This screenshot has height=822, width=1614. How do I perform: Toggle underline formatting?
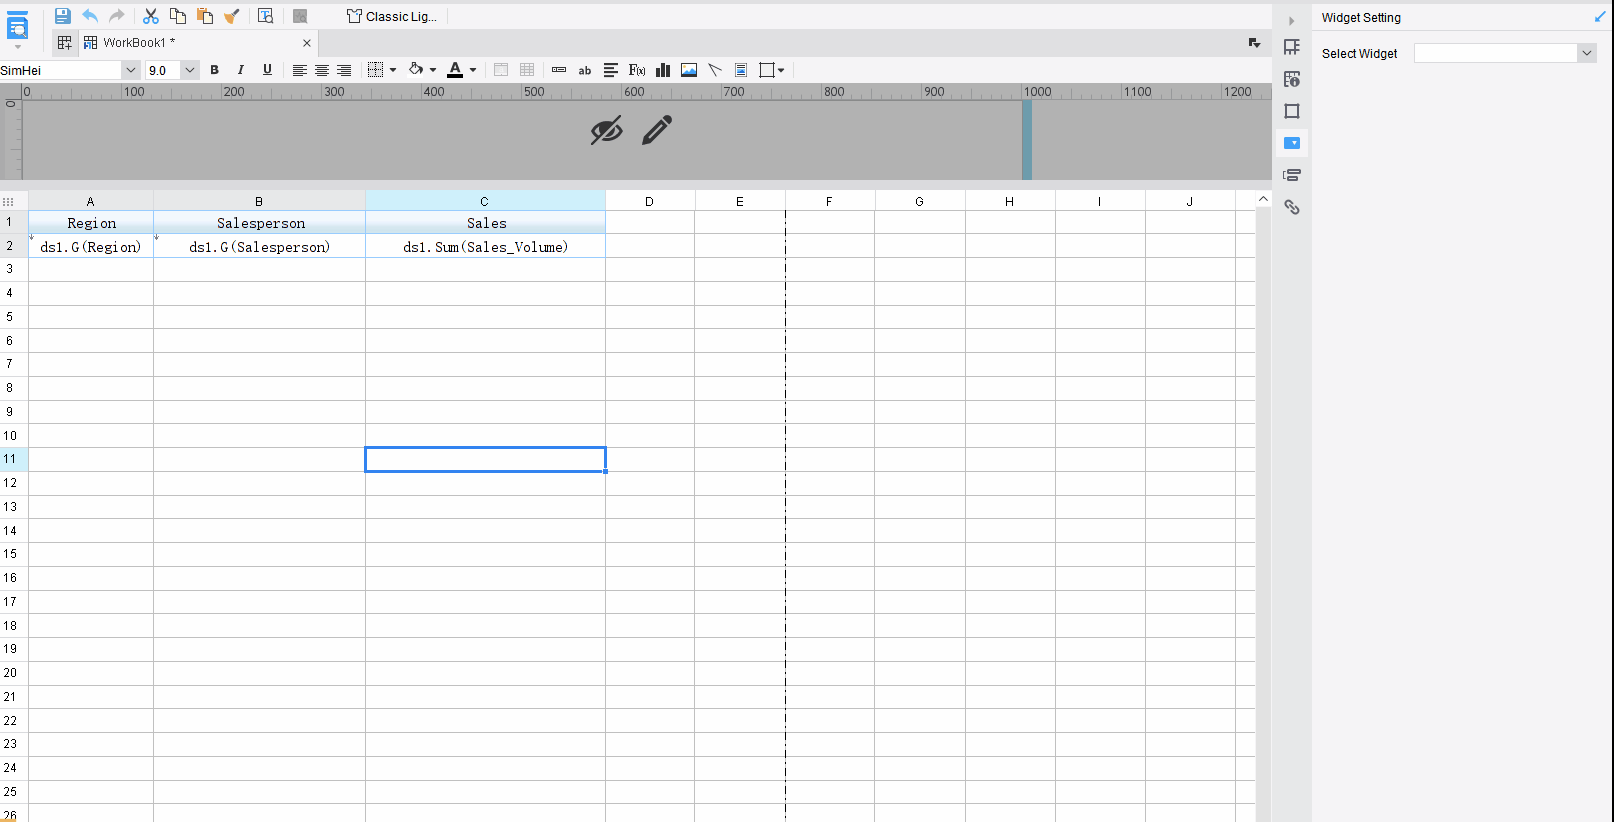coord(267,70)
